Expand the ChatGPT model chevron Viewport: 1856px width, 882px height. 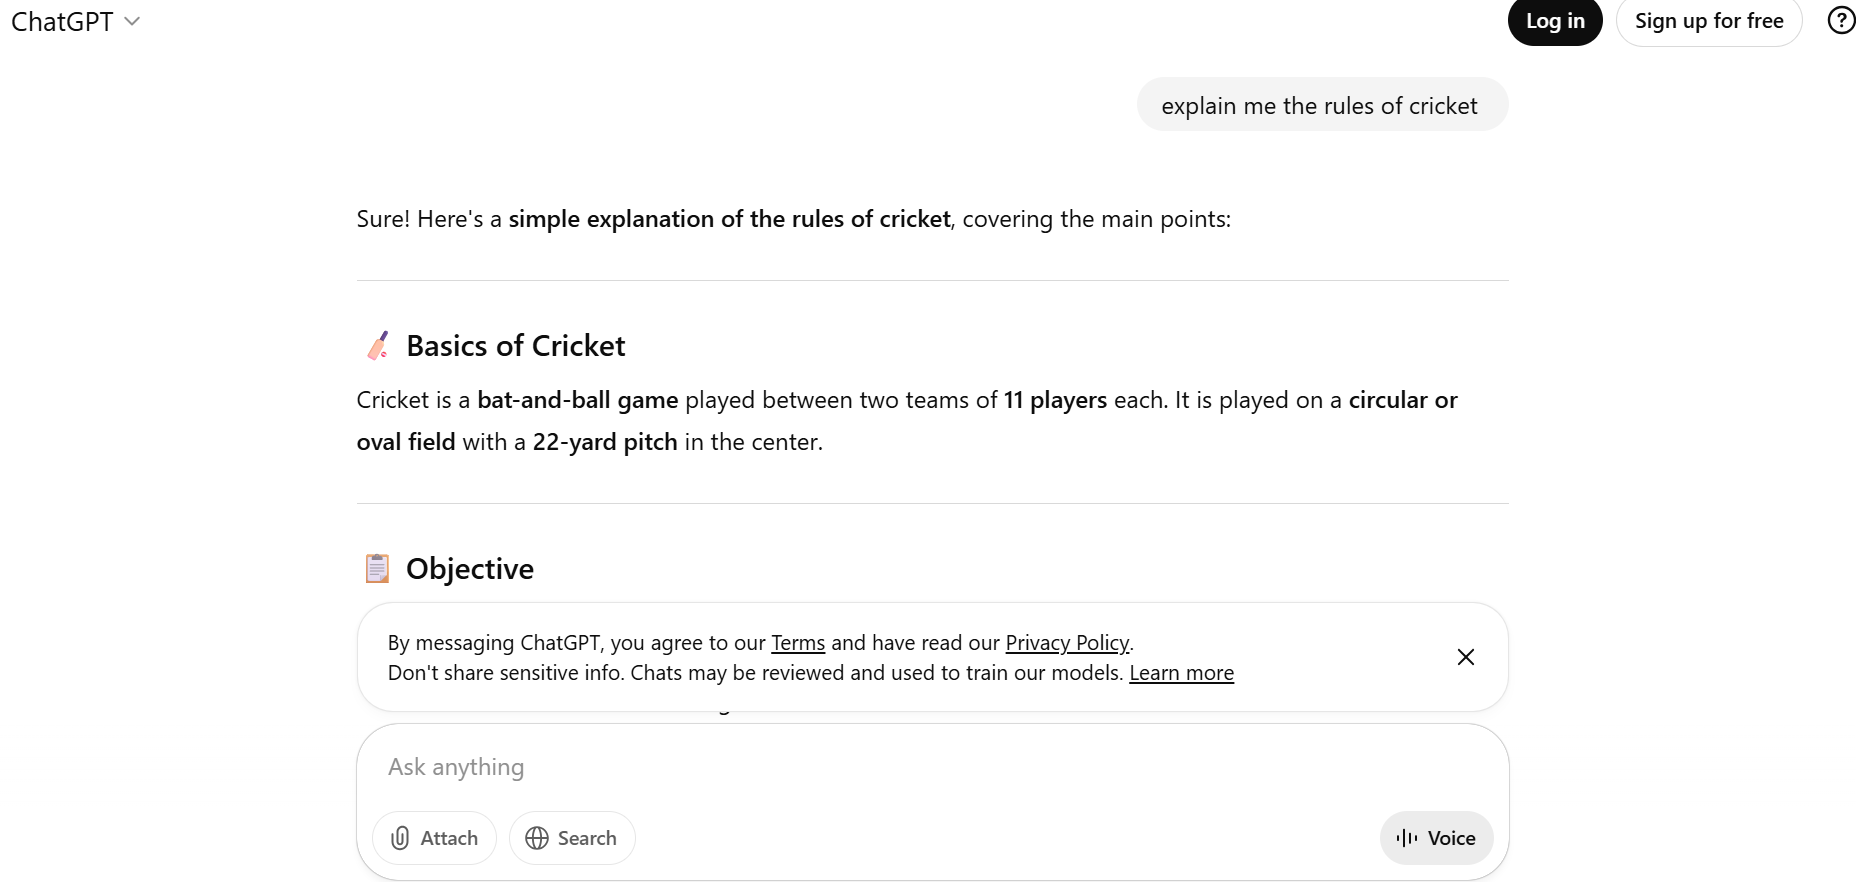click(132, 21)
